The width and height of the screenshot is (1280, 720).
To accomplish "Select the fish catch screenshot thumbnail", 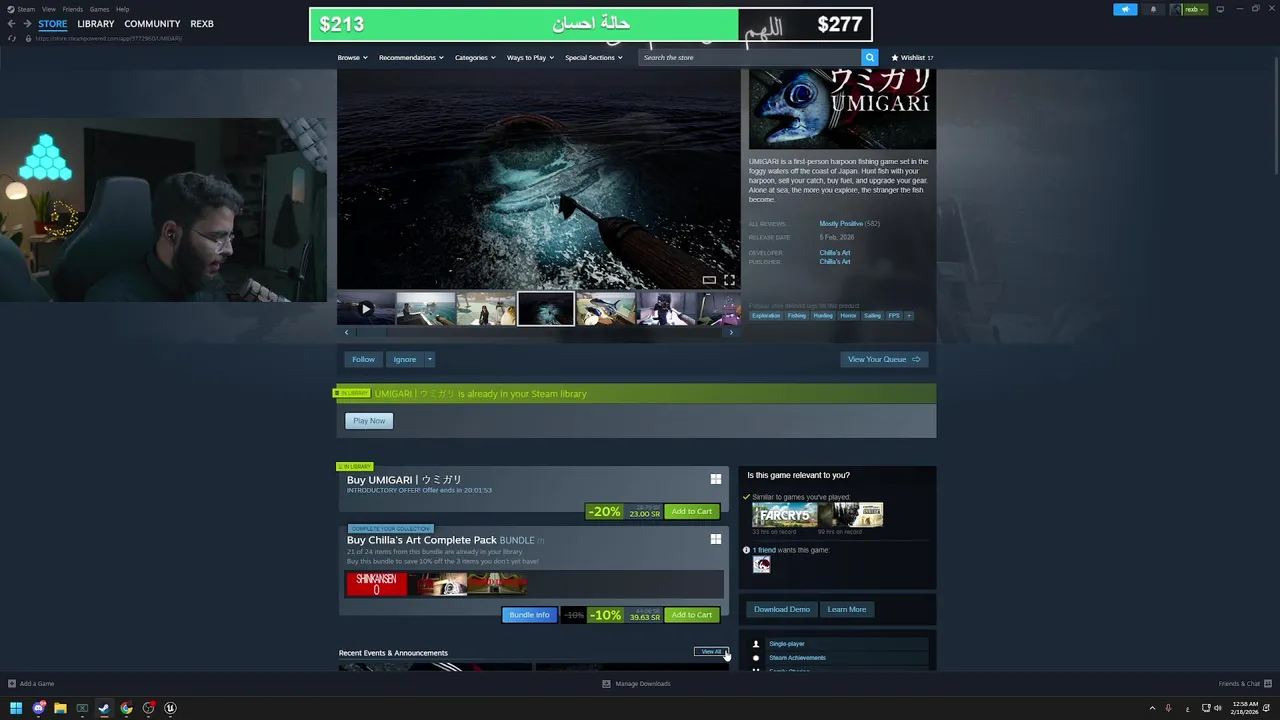I will tap(606, 309).
